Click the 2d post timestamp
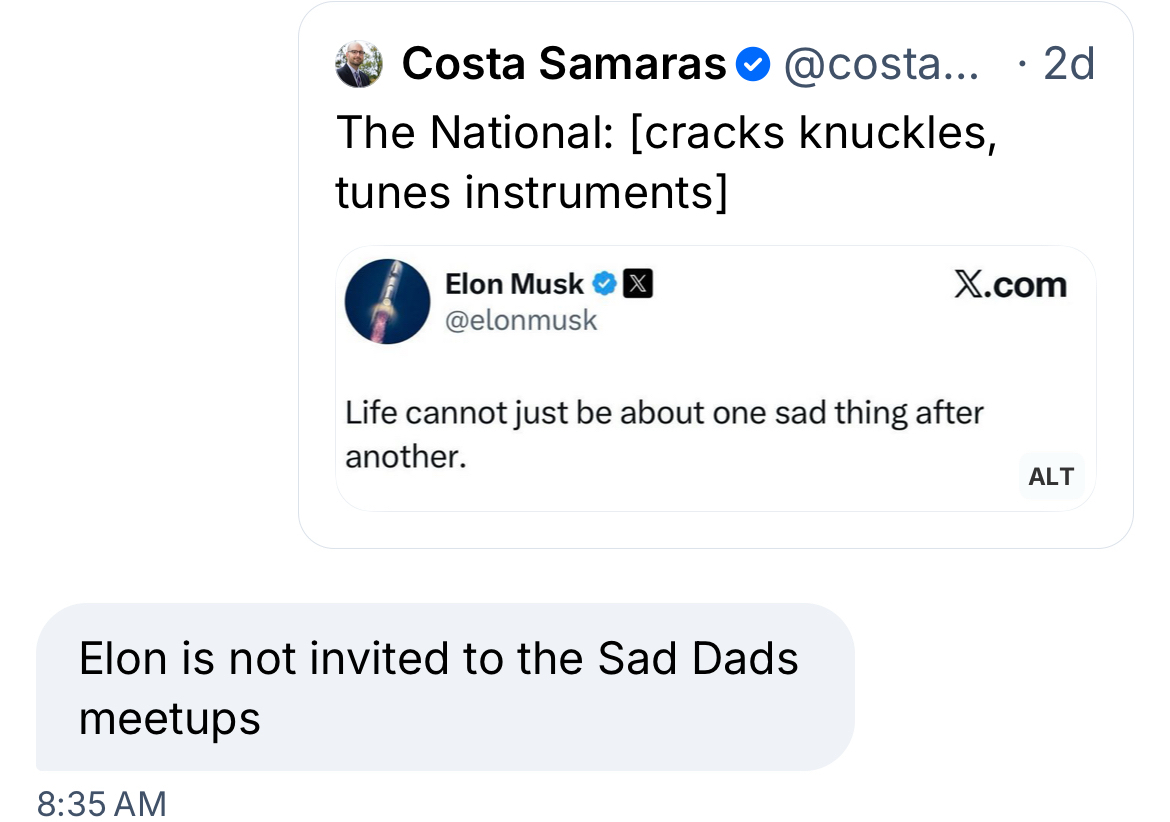The width and height of the screenshot is (1170, 822). point(1067,65)
